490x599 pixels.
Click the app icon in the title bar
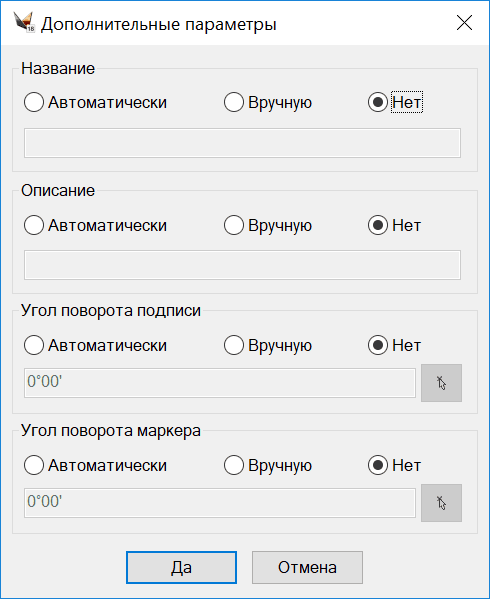24,23
